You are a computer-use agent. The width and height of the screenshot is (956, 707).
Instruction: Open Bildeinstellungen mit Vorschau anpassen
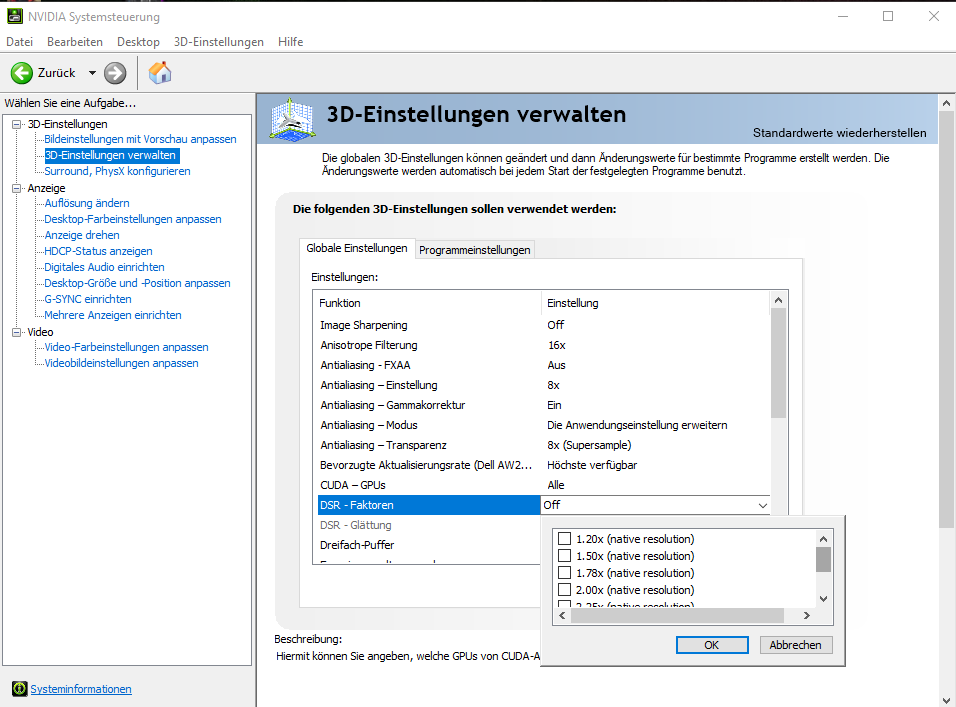[x=140, y=139]
